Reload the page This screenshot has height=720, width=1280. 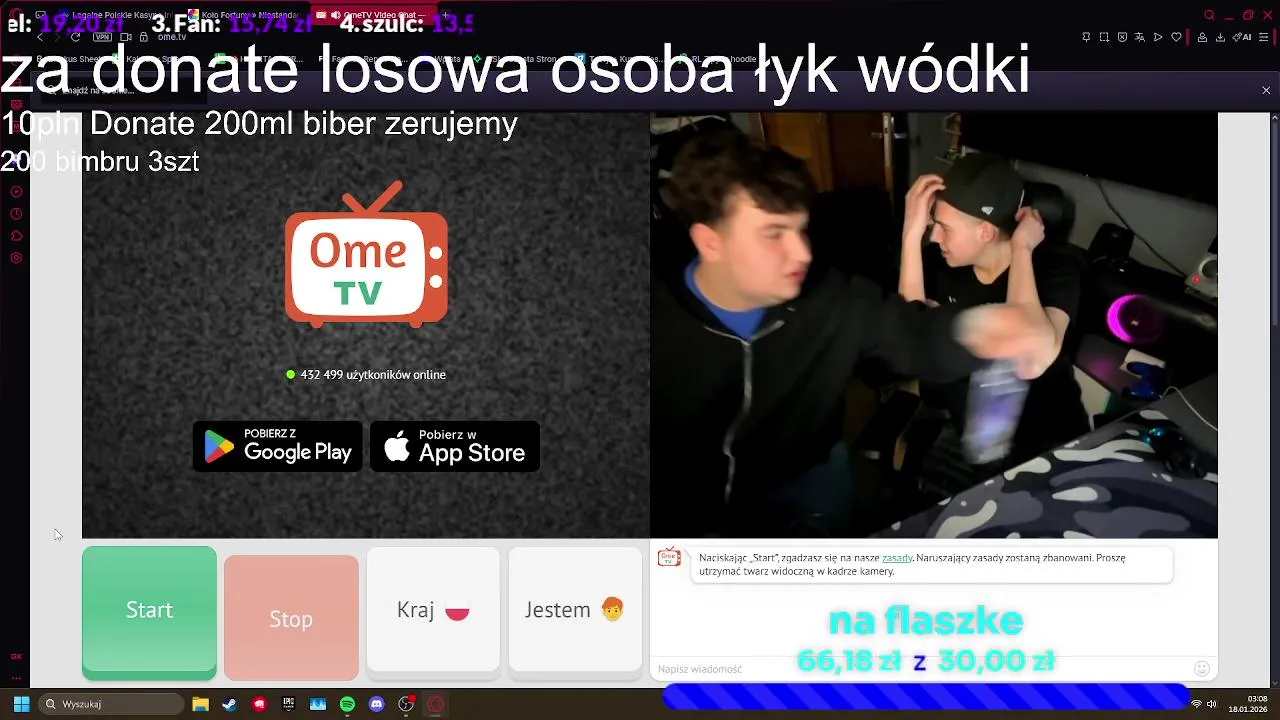click(75, 37)
